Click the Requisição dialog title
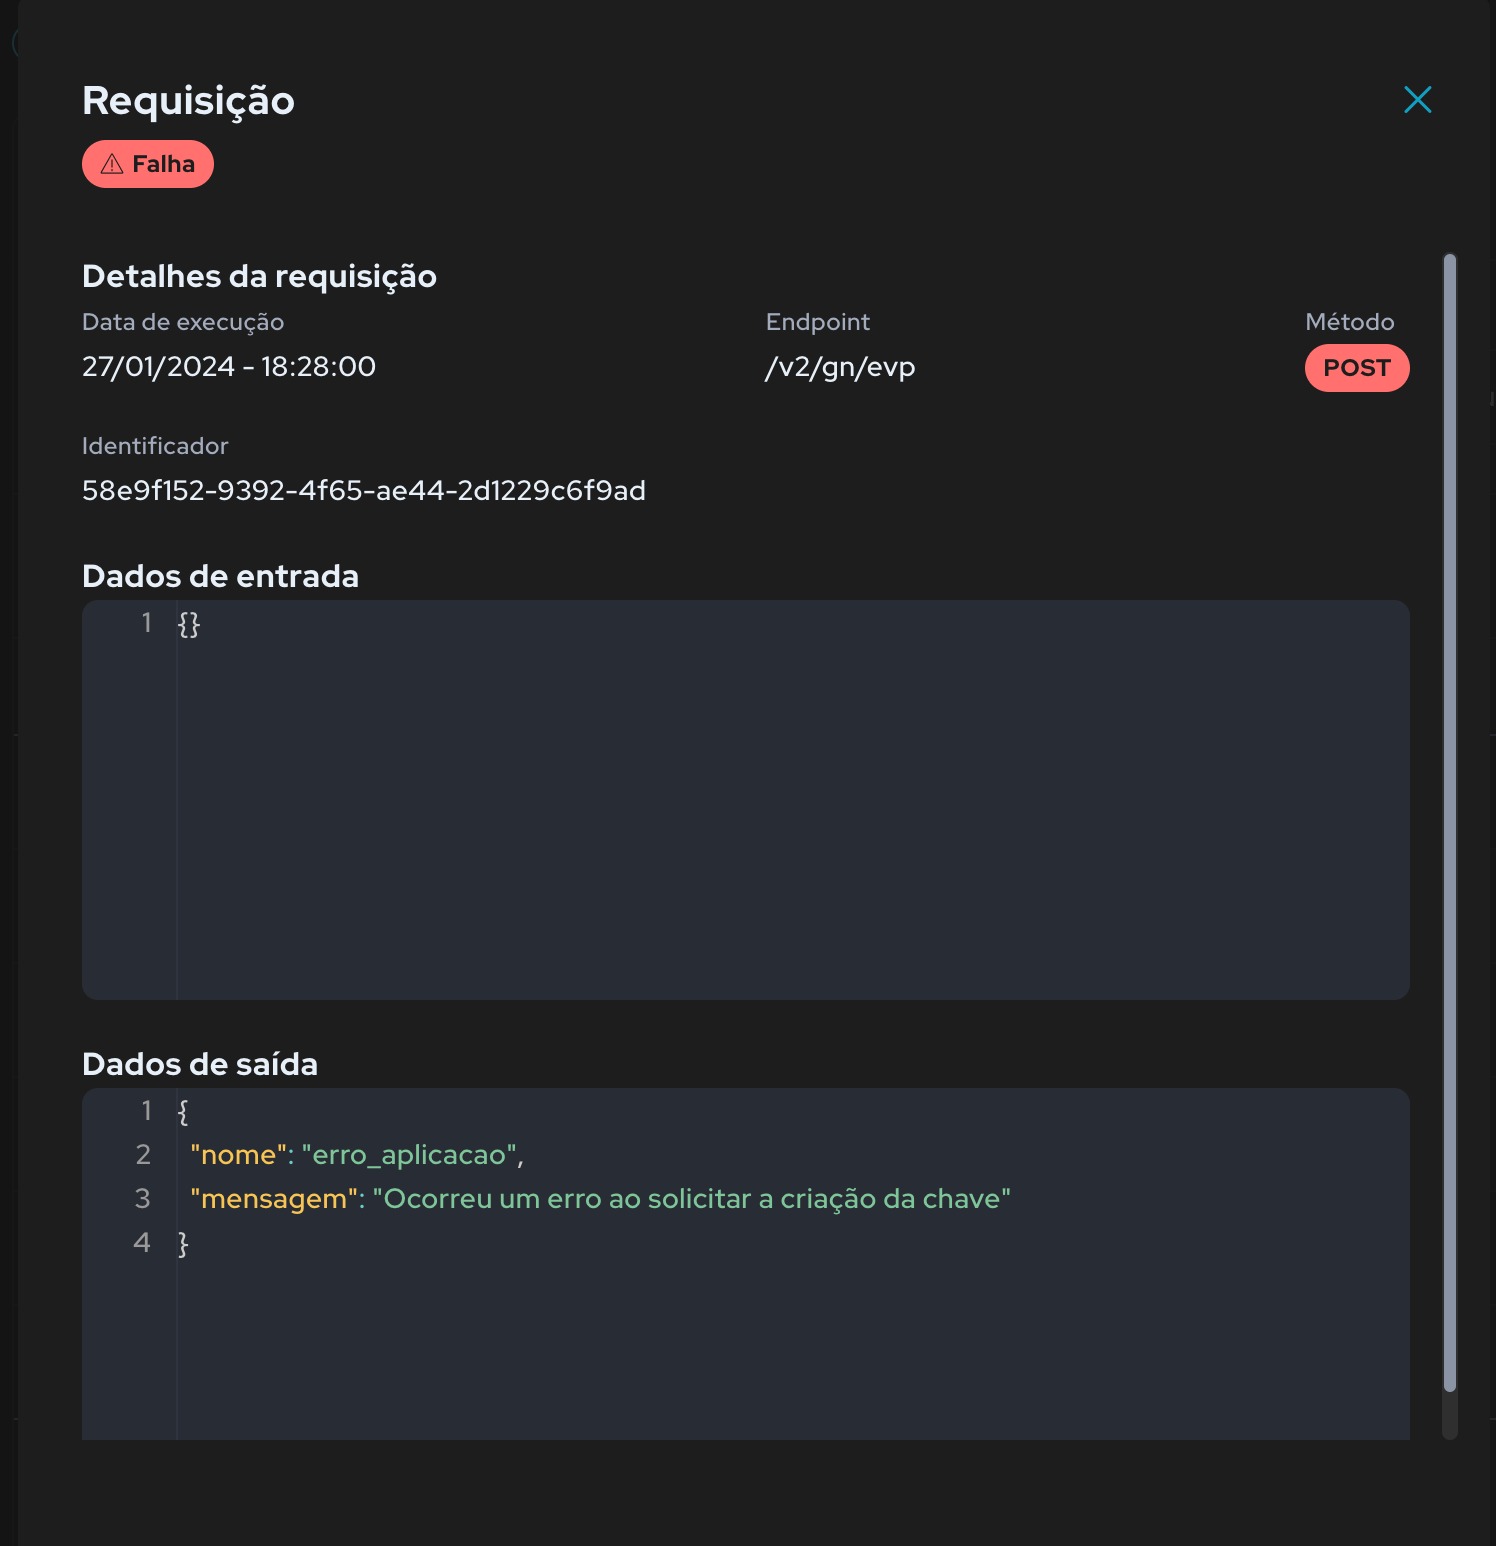Viewport: 1496px width, 1546px height. pos(188,101)
